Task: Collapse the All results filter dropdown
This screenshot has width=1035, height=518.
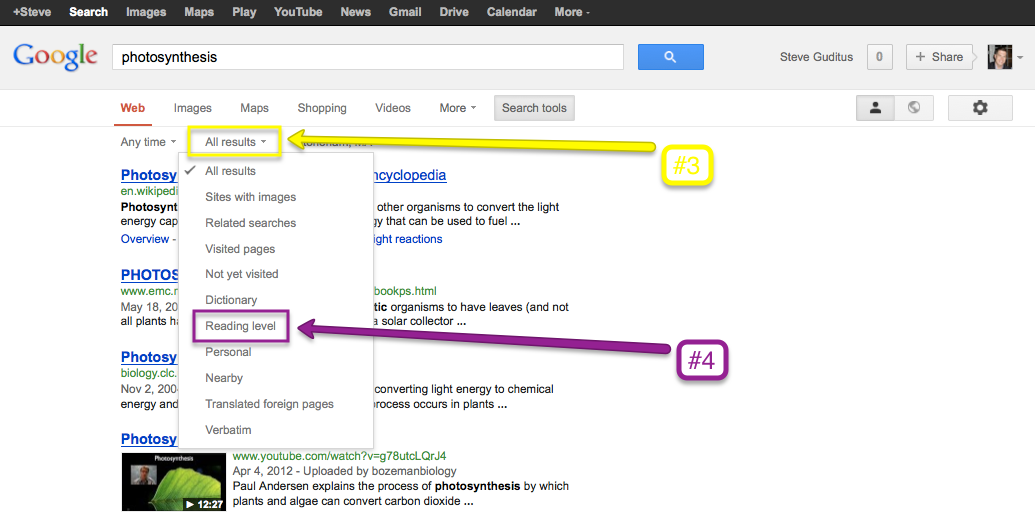Action: coord(235,142)
